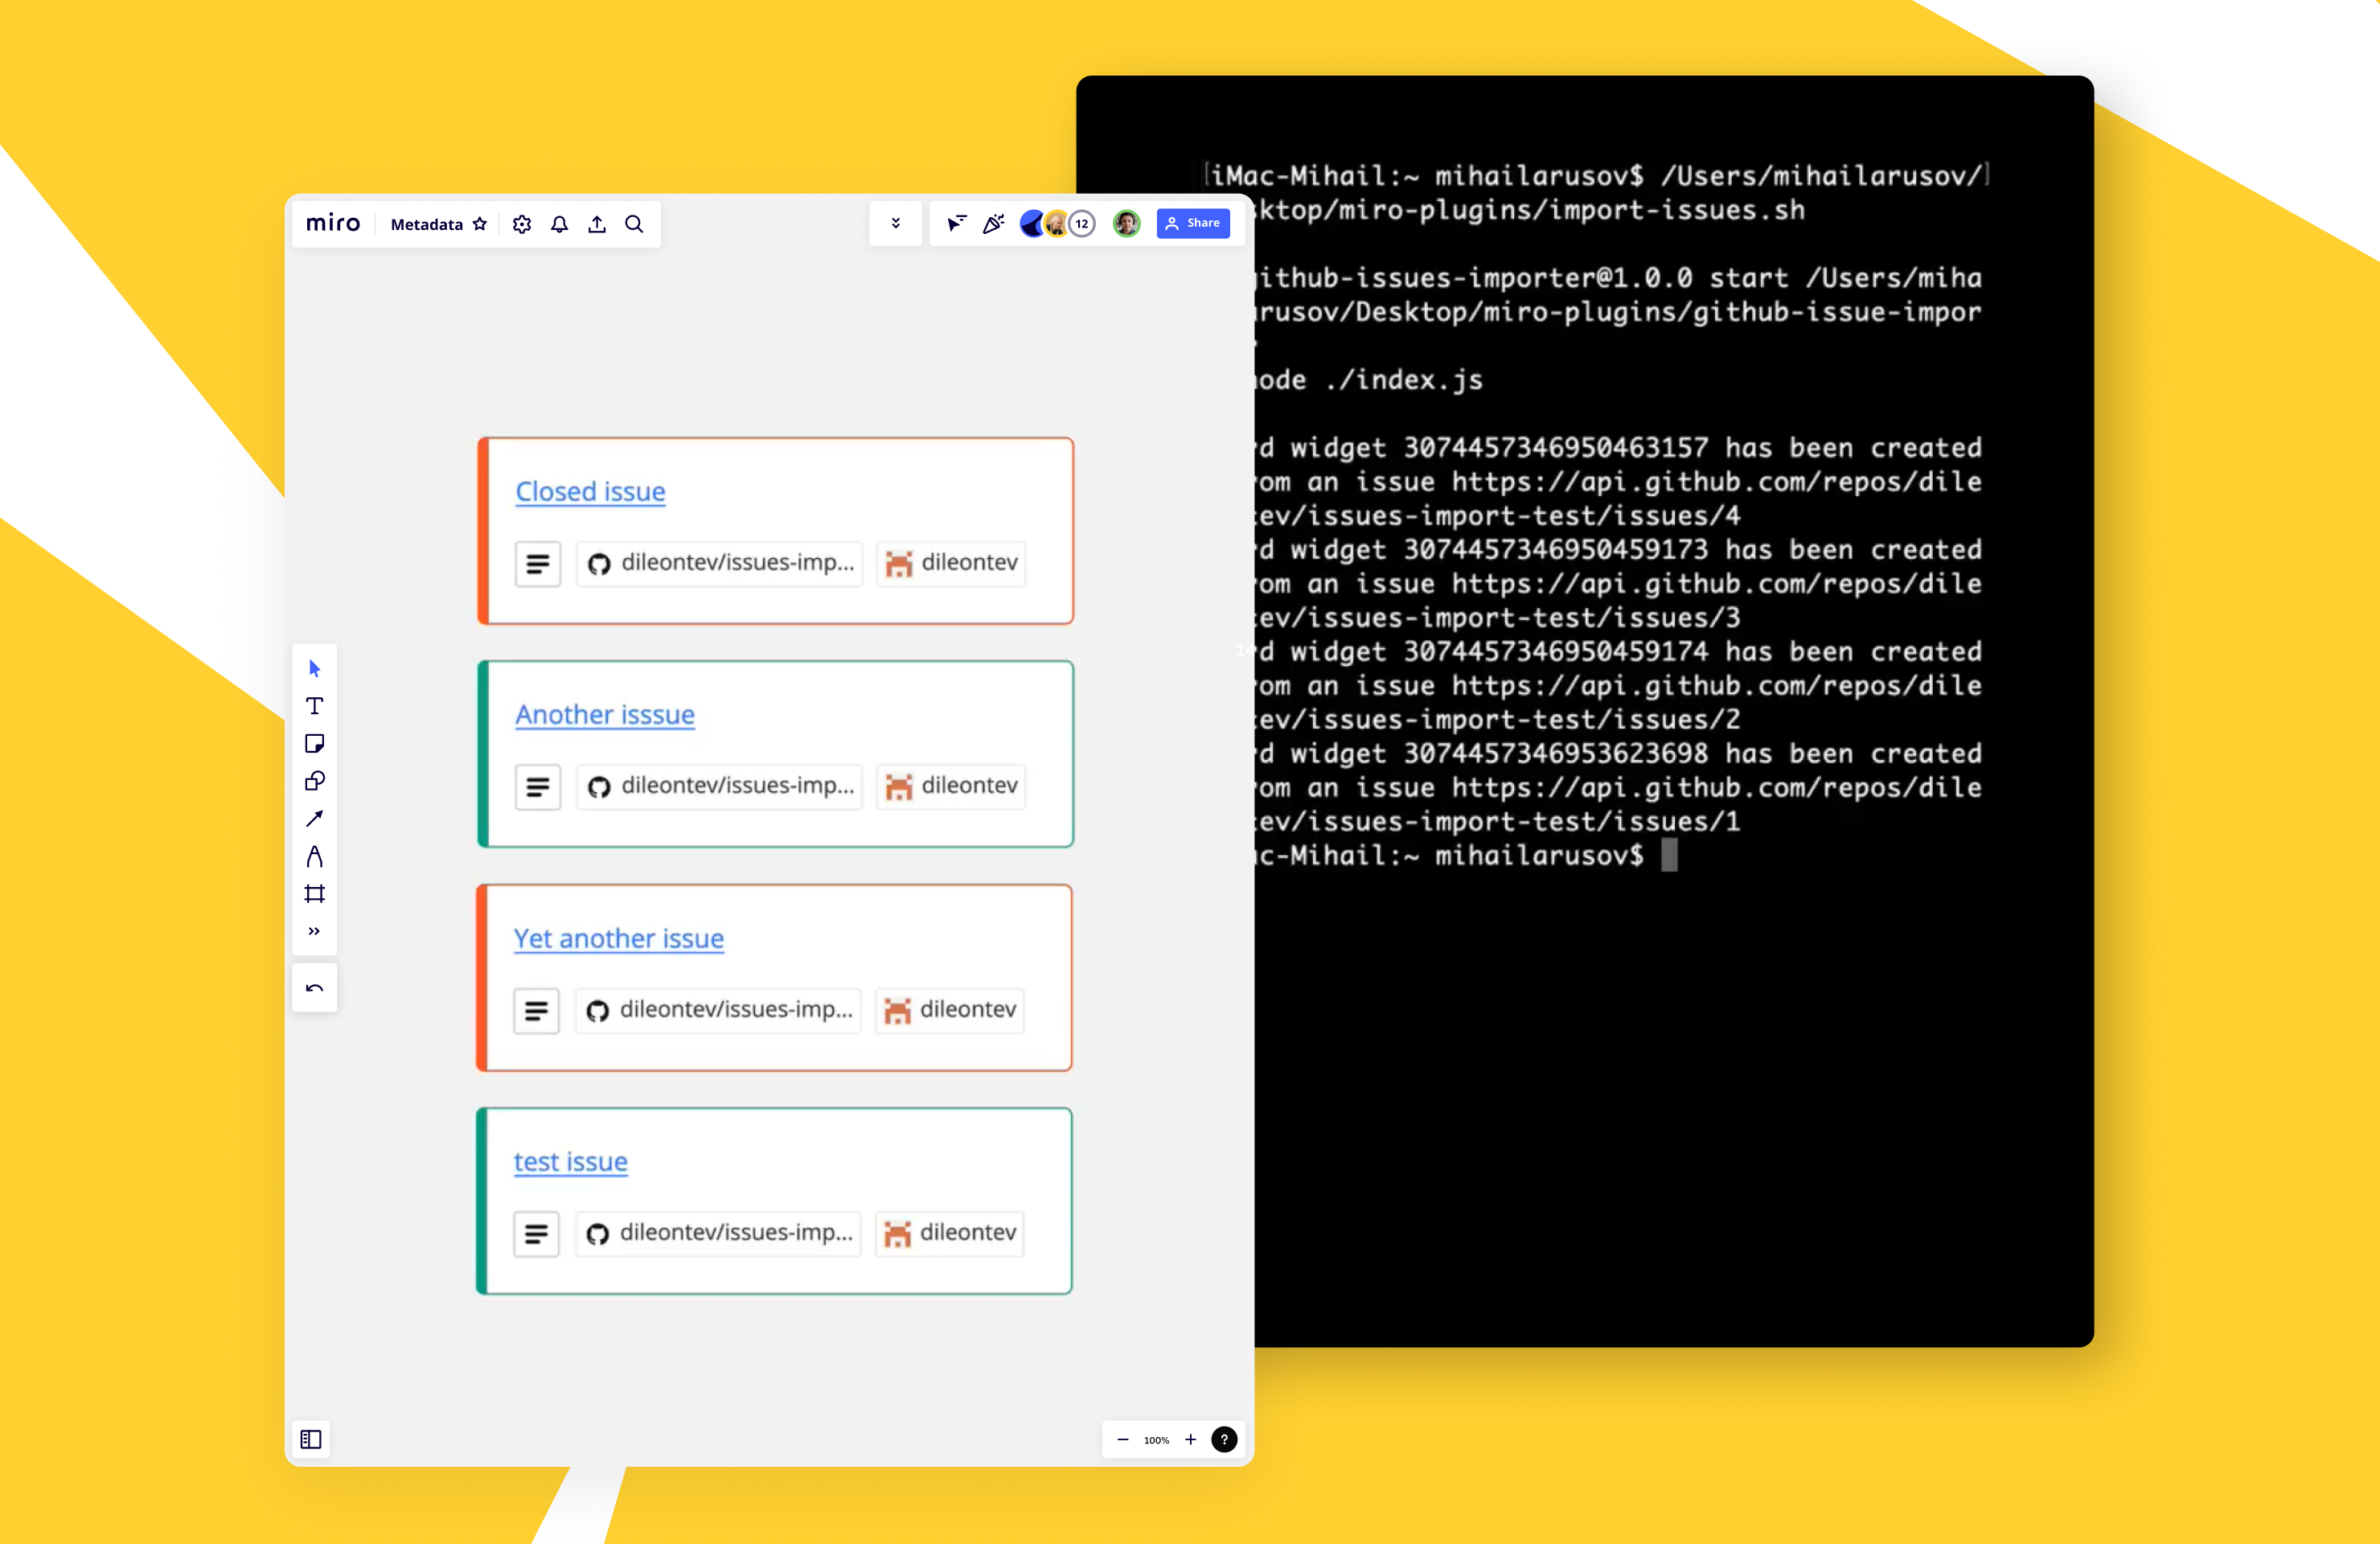The height and width of the screenshot is (1544, 2380).
Task: Show all 12 collaborators from the avatar counter
Action: (1081, 224)
